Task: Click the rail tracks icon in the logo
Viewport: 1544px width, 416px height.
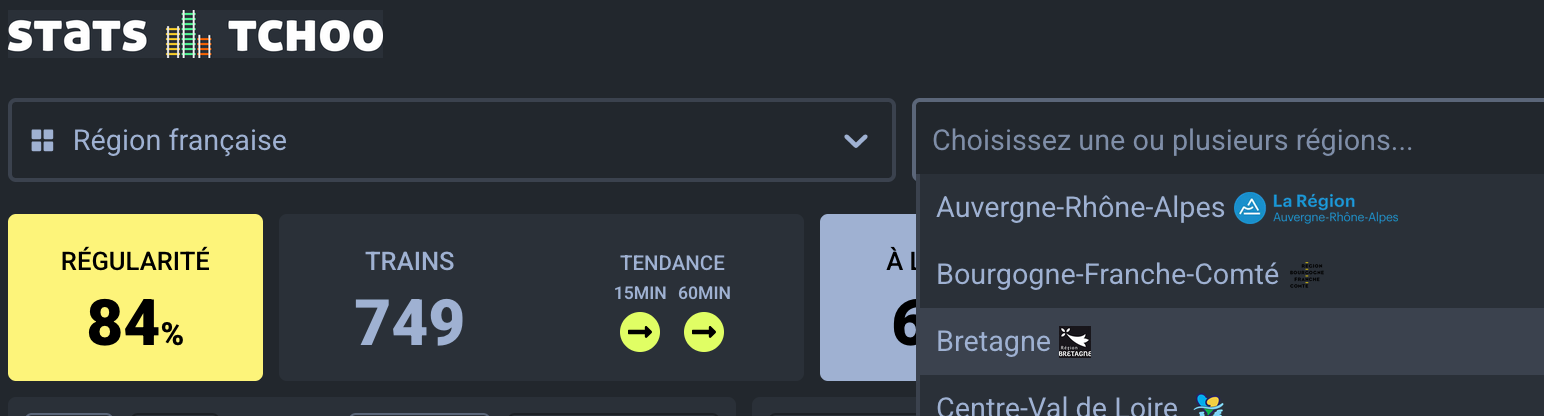Action: 189,34
